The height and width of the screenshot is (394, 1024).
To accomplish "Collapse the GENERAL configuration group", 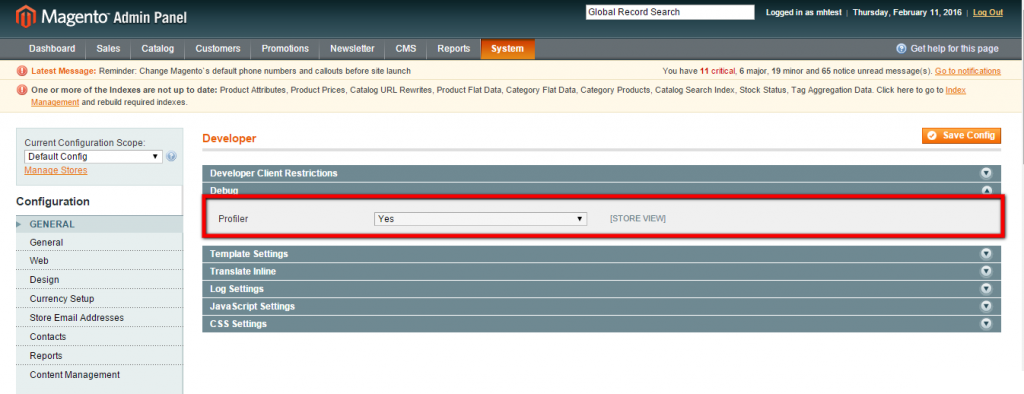I will point(99,224).
